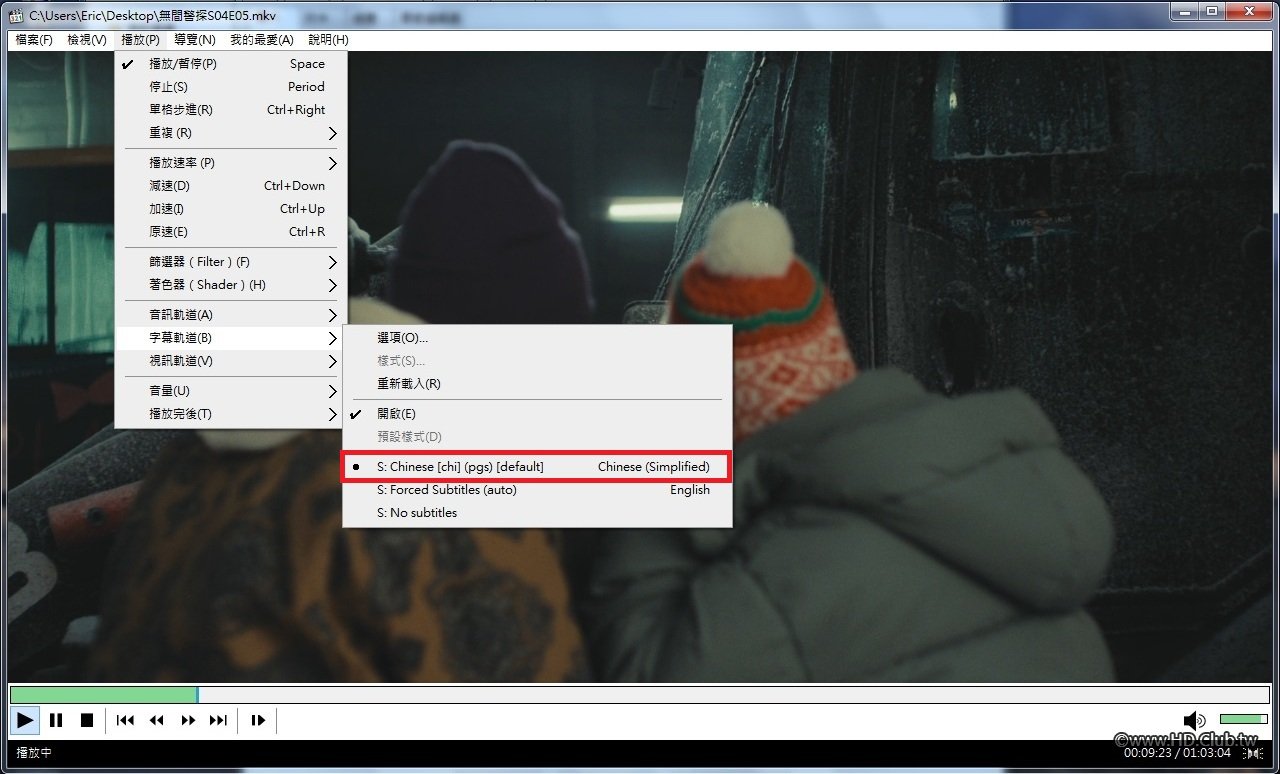The width and height of the screenshot is (1280, 774).
Task: Open the 檢視(V) menu
Action: pyautogui.click(x=87, y=40)
